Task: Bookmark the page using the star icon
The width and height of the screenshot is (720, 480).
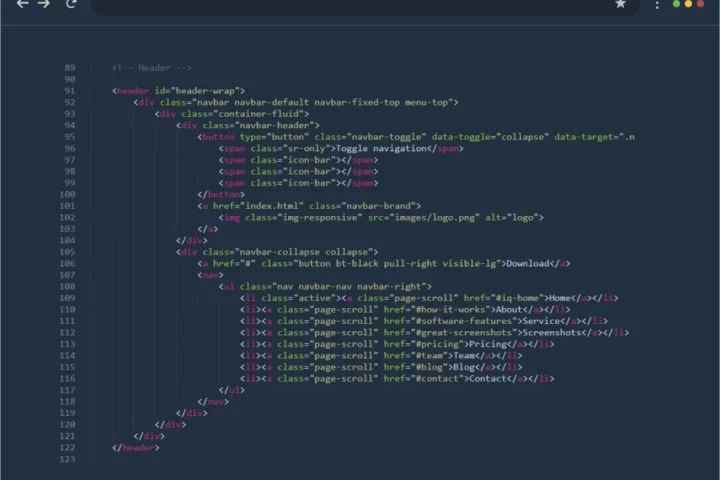Action: click(x=620, y=5)
